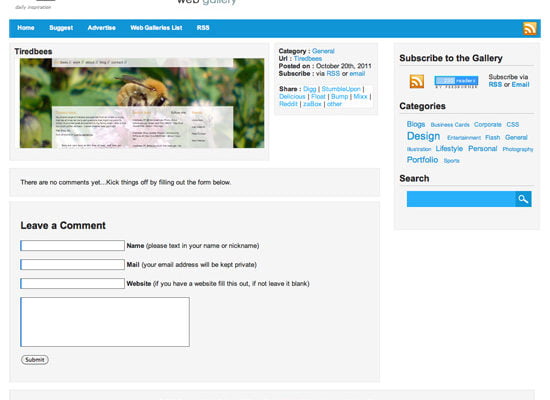Screen dimensions: 550x400
Task: Share the post on Float
Action: 318,96
